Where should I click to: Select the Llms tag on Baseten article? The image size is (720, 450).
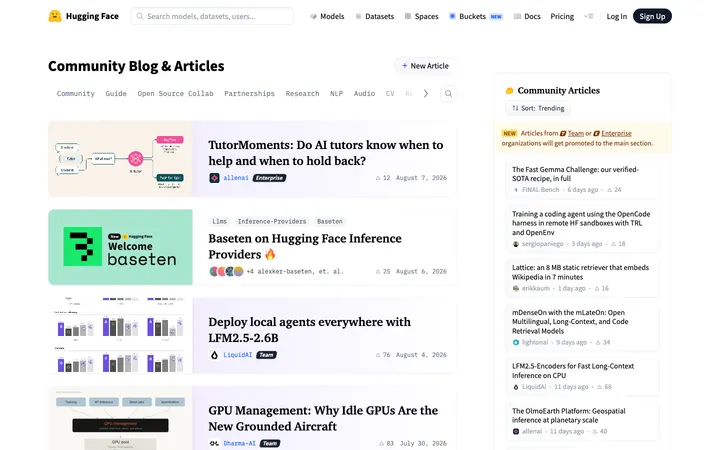coord(219,221)
